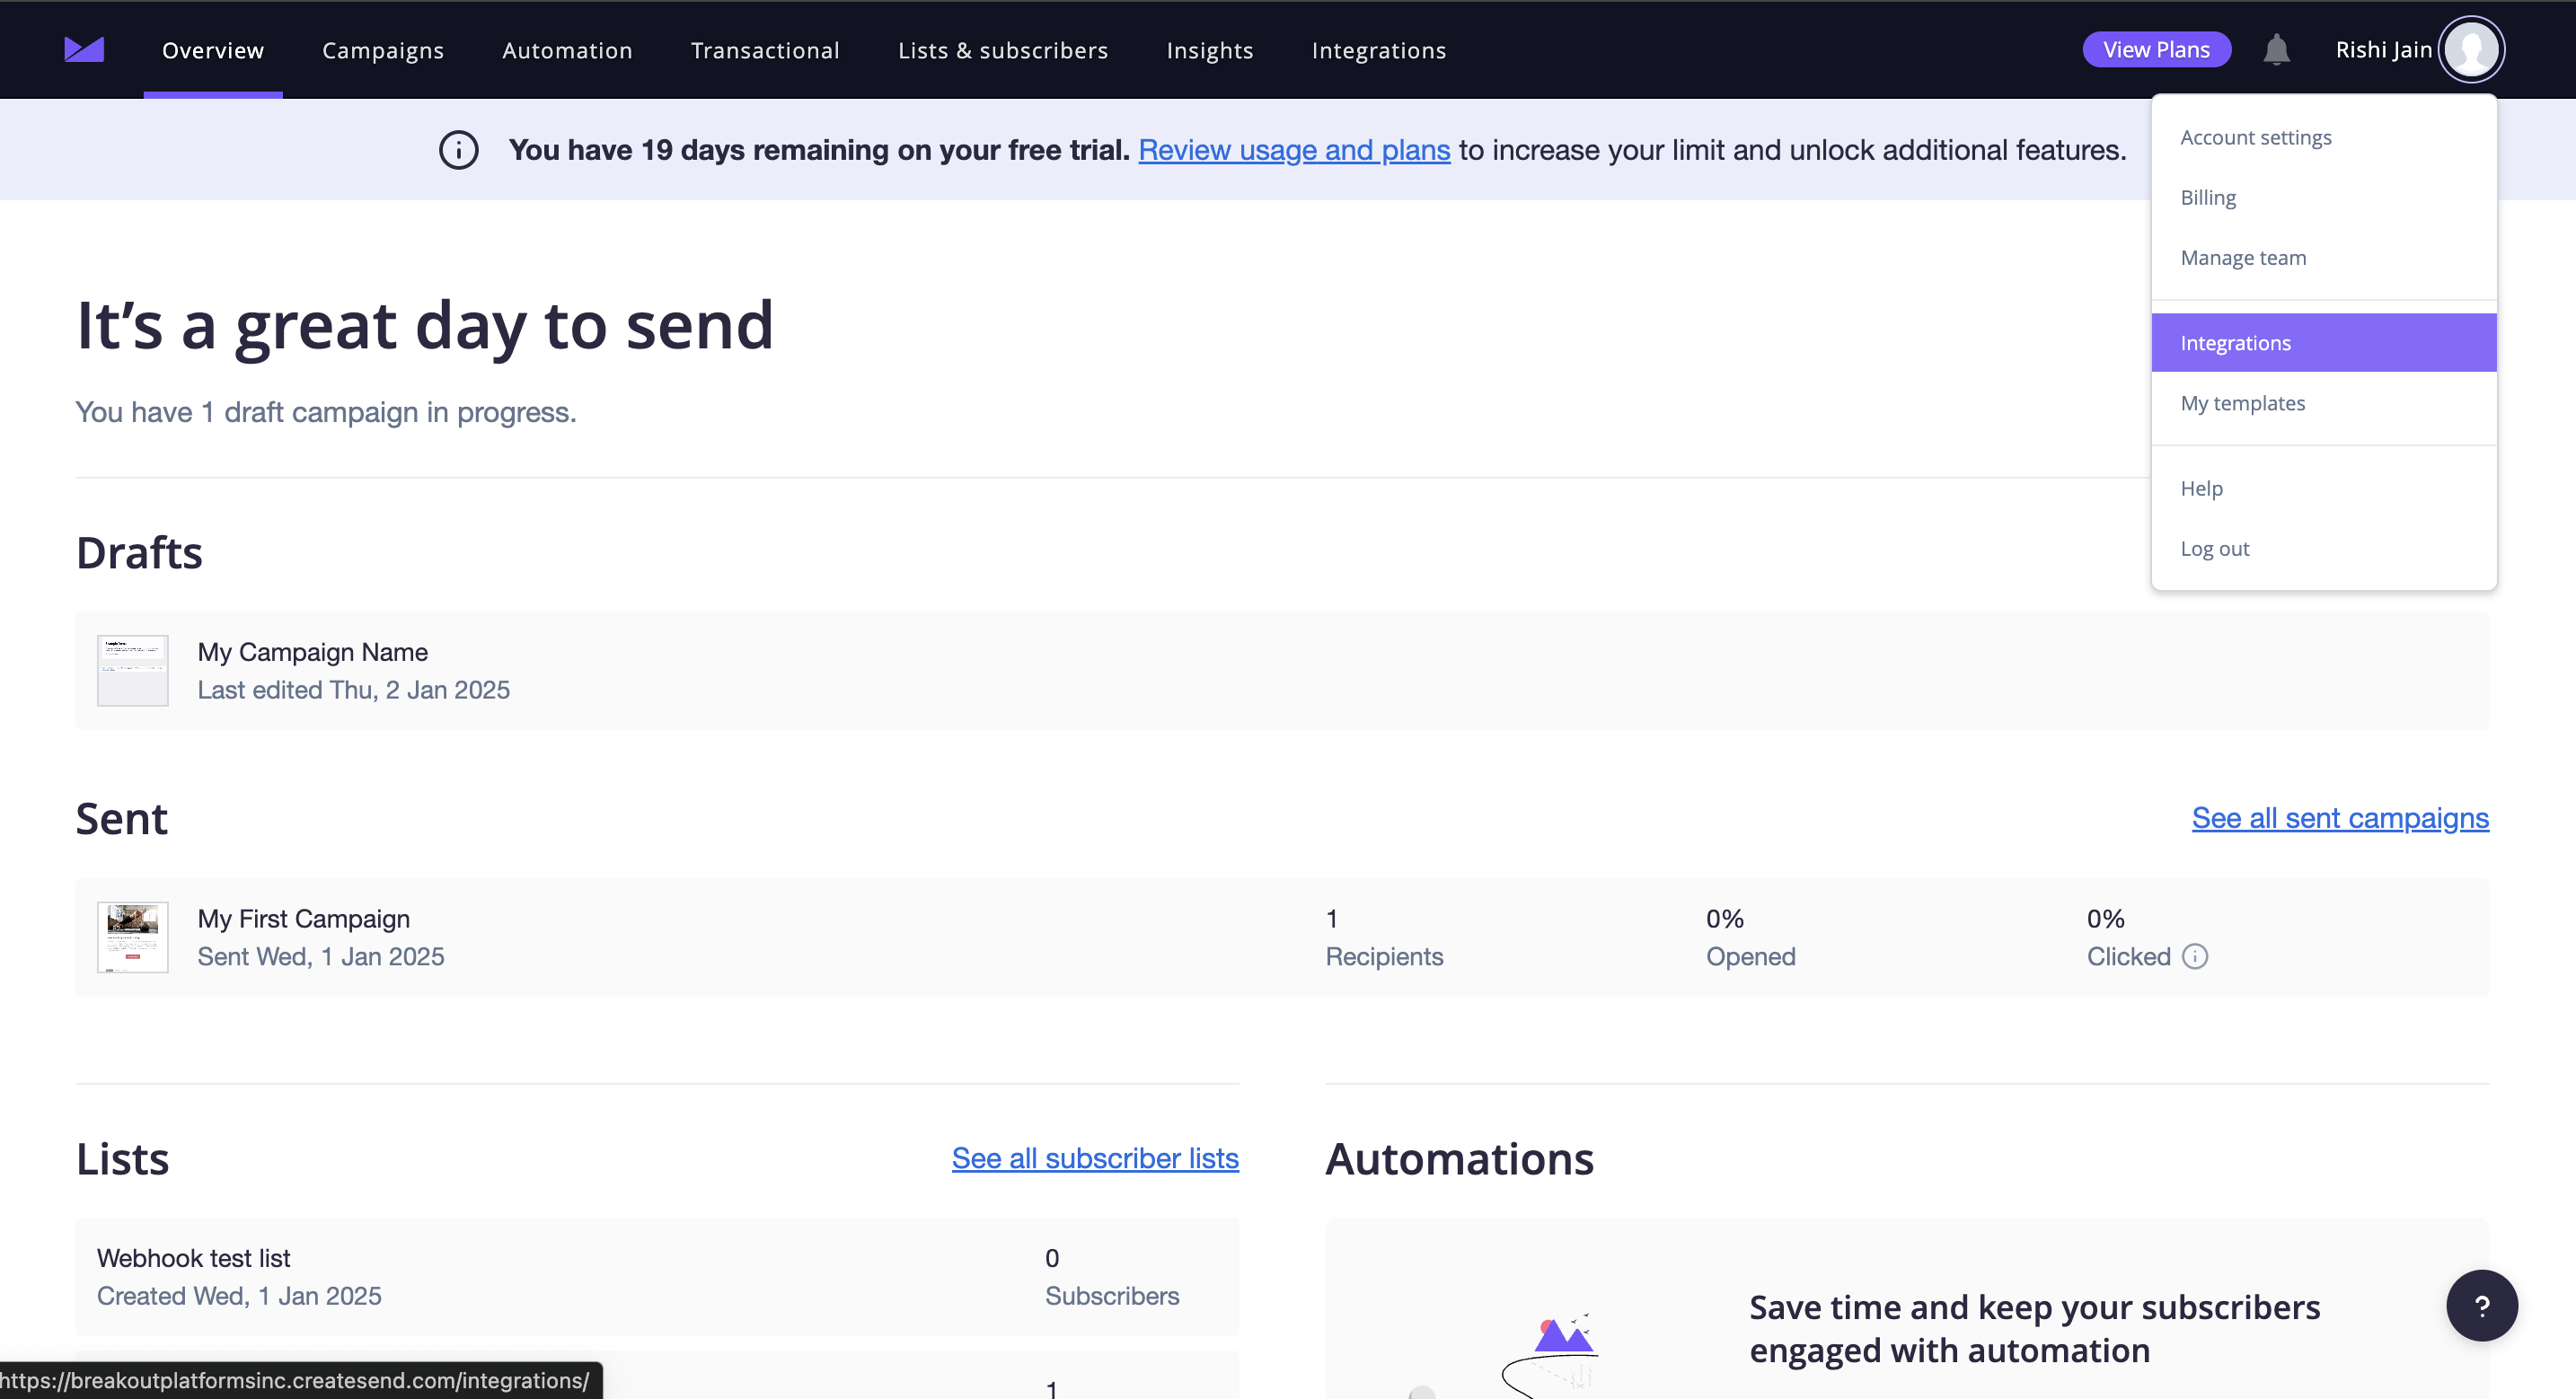Go to Lists & subscribers
Screen dimensions: 2576x1399
click(x=1003, y=49)
